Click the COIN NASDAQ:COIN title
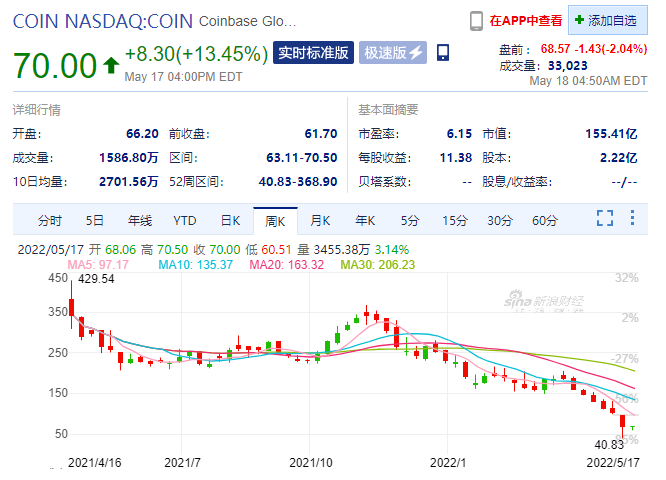 [103, 21]
